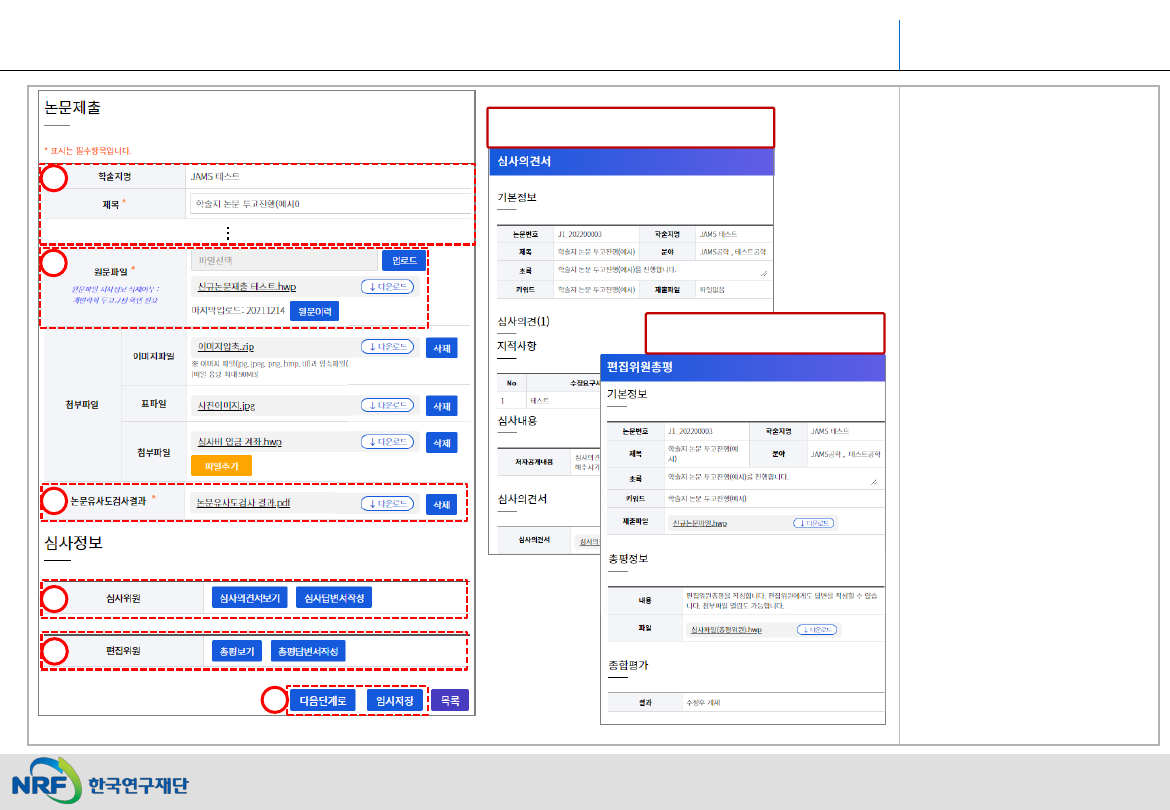Screen dimensions: 1170x810
Task: Download the 이미지압축.zip image file
Action: [387, 347]
